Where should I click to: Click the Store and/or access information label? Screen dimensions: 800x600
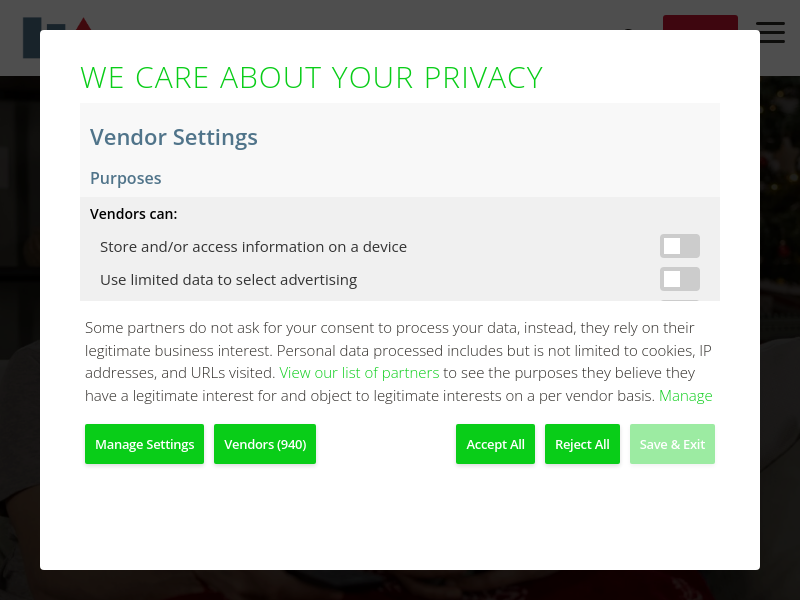click(x=253, y=247)
